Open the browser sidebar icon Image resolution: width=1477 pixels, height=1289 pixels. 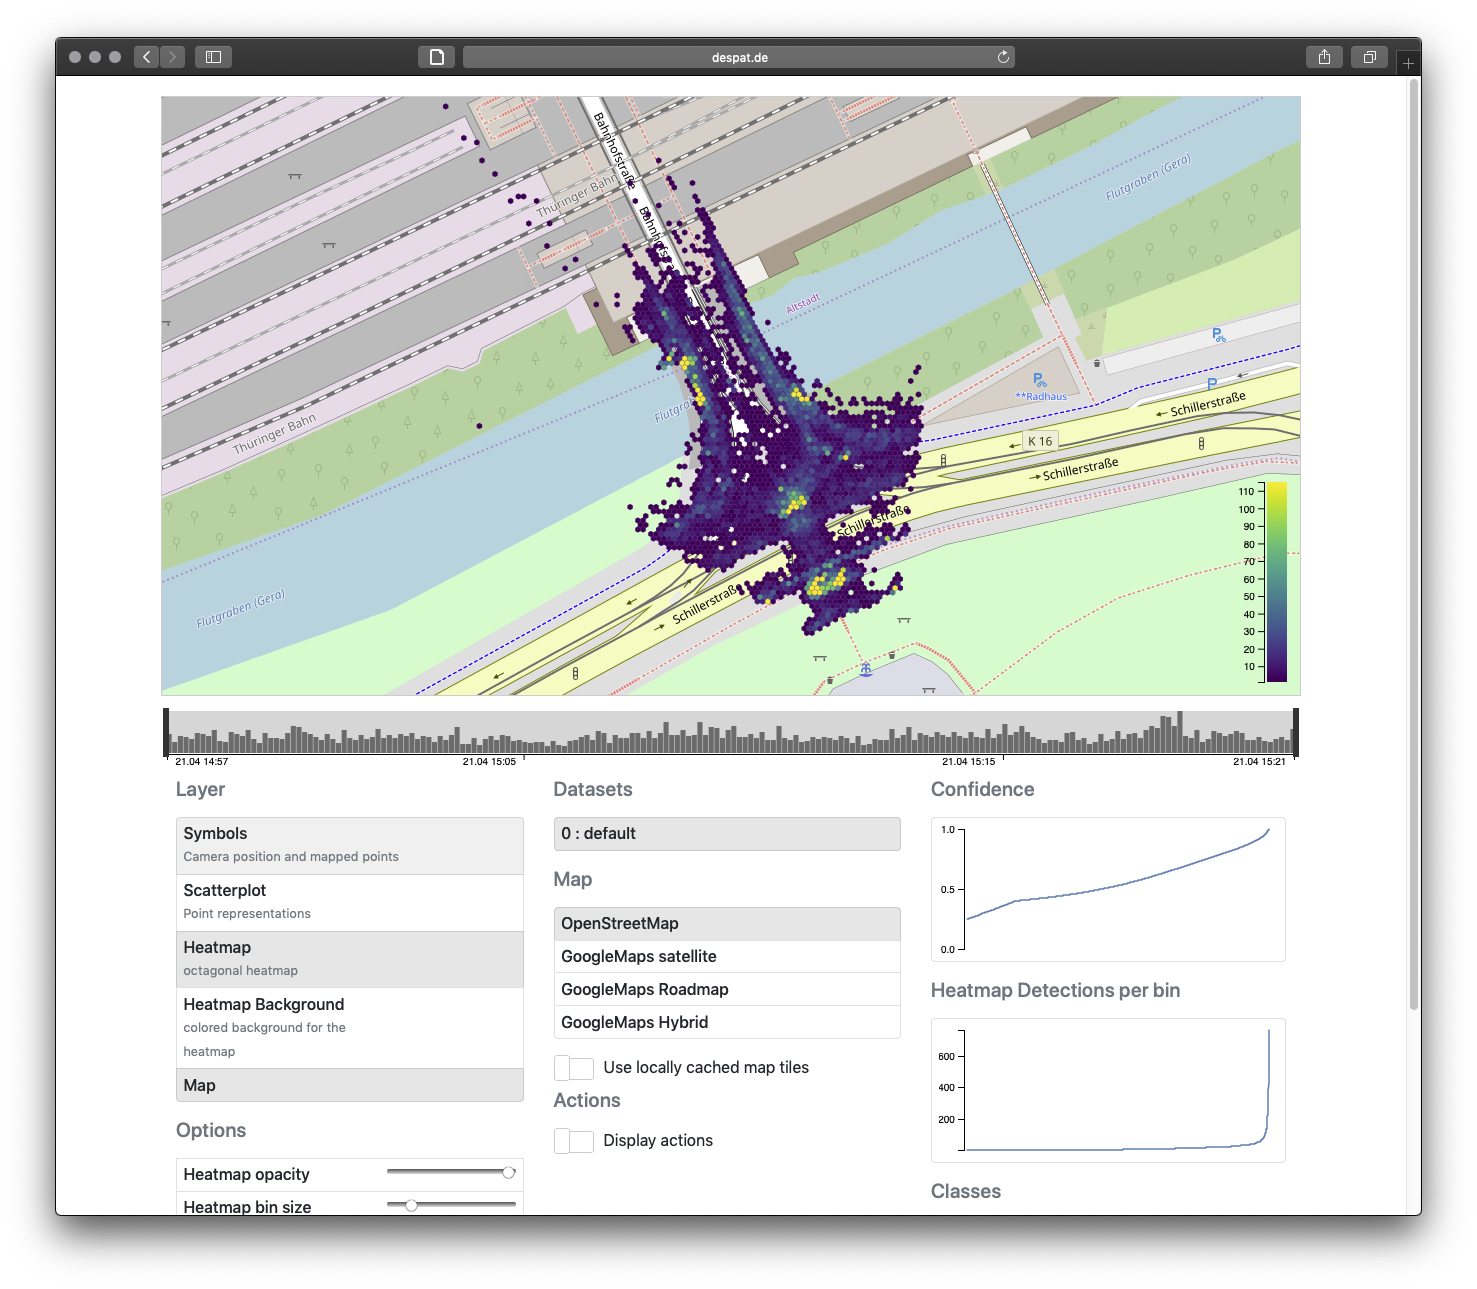point(213,57)
